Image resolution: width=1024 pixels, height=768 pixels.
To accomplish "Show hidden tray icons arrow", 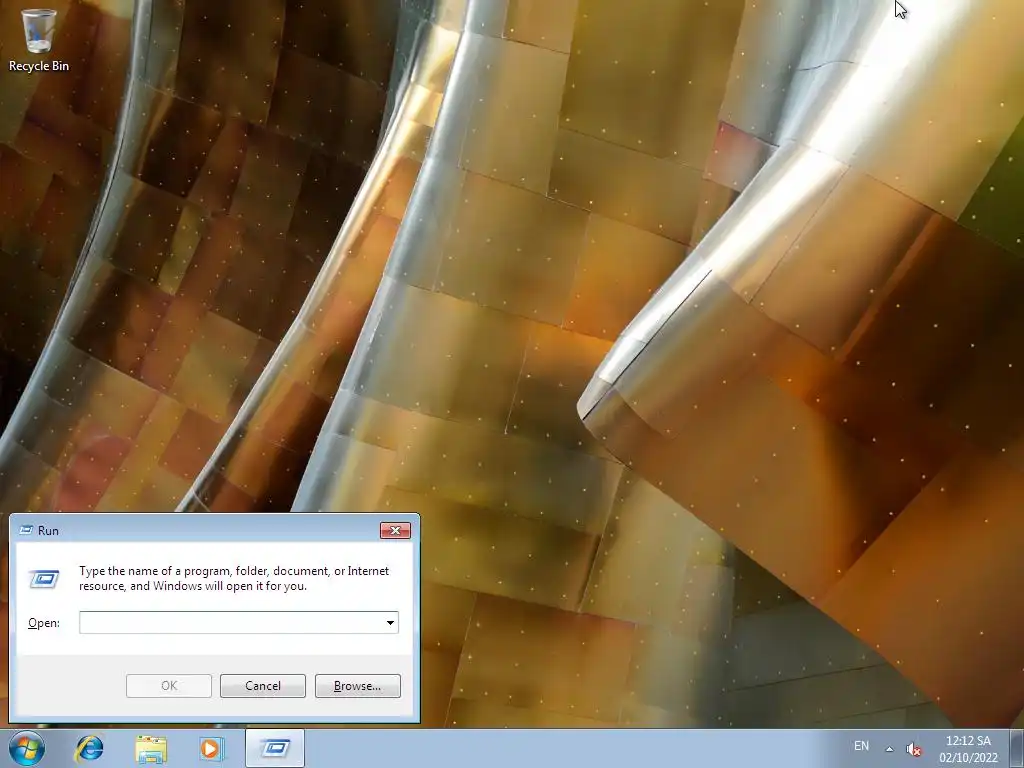I will (x=889, y=749).
